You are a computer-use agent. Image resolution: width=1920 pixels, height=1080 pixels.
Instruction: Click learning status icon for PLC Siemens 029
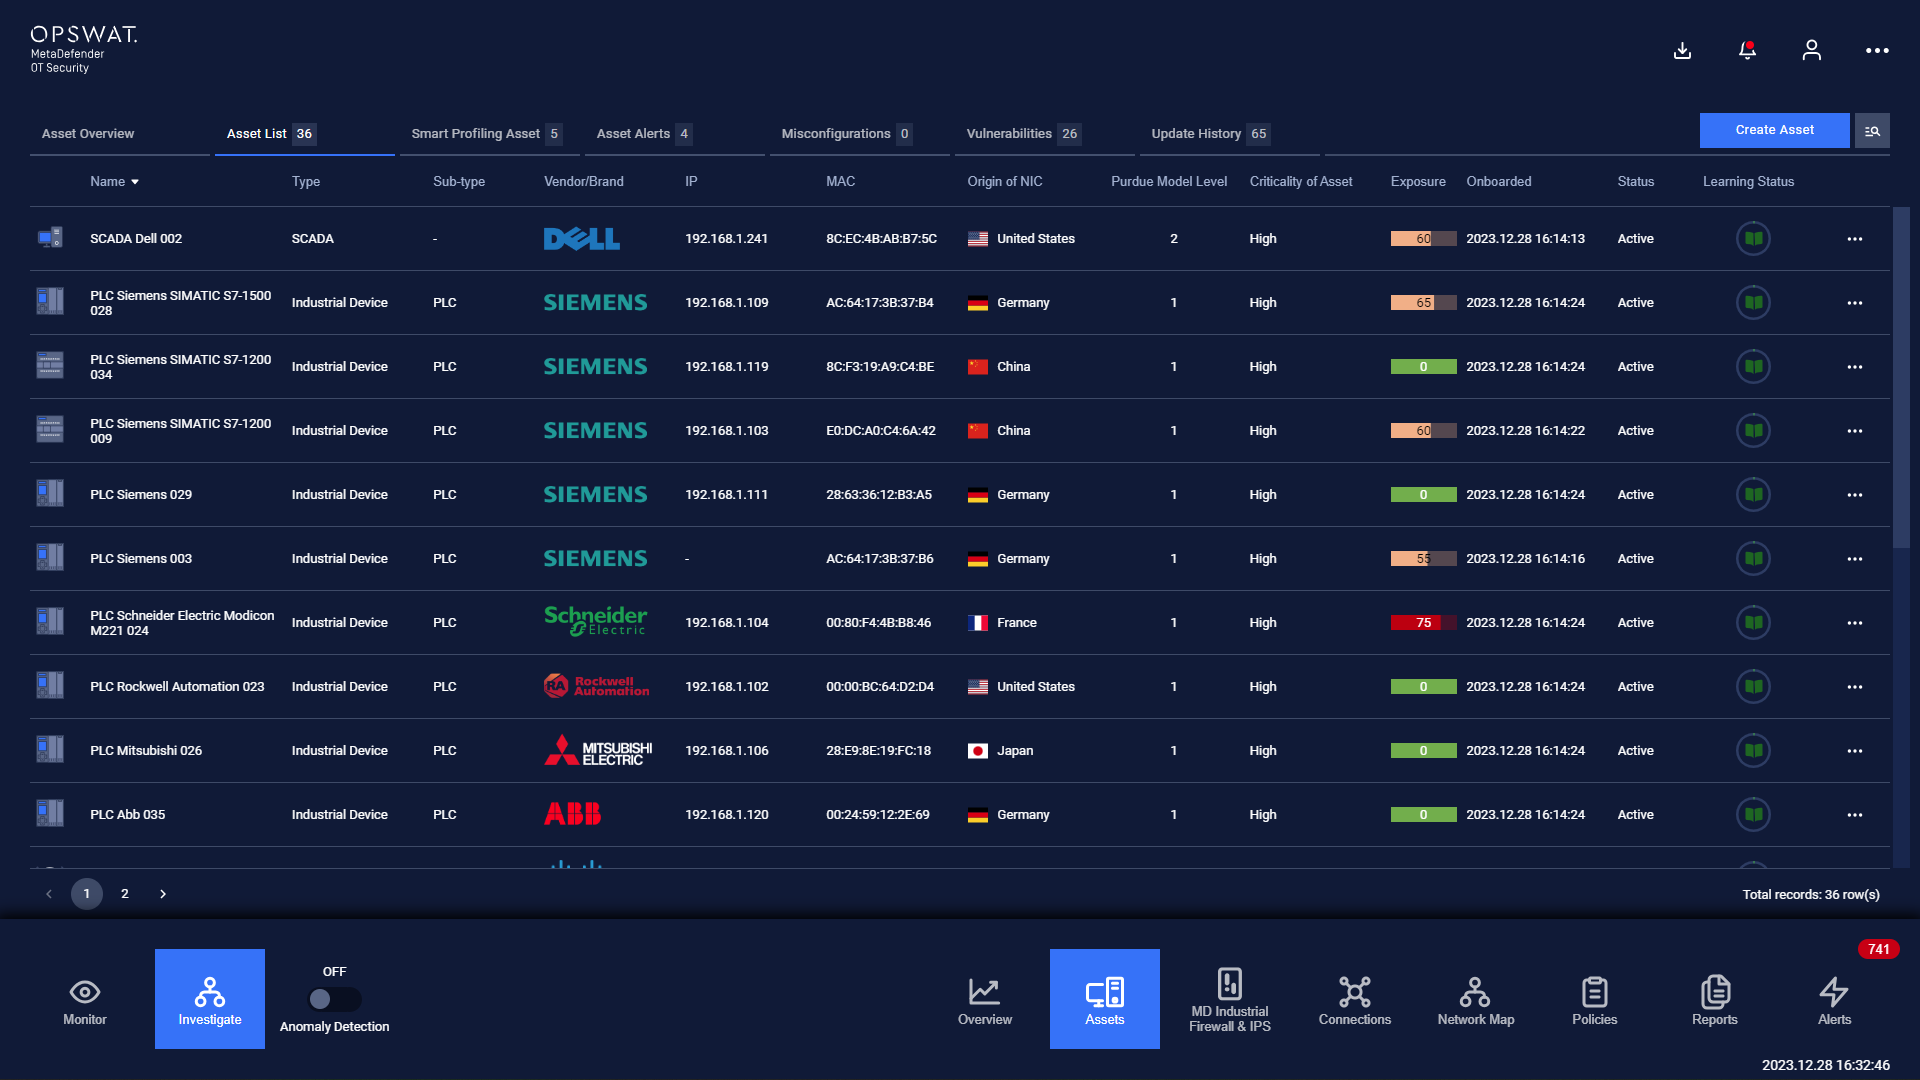1753,494
